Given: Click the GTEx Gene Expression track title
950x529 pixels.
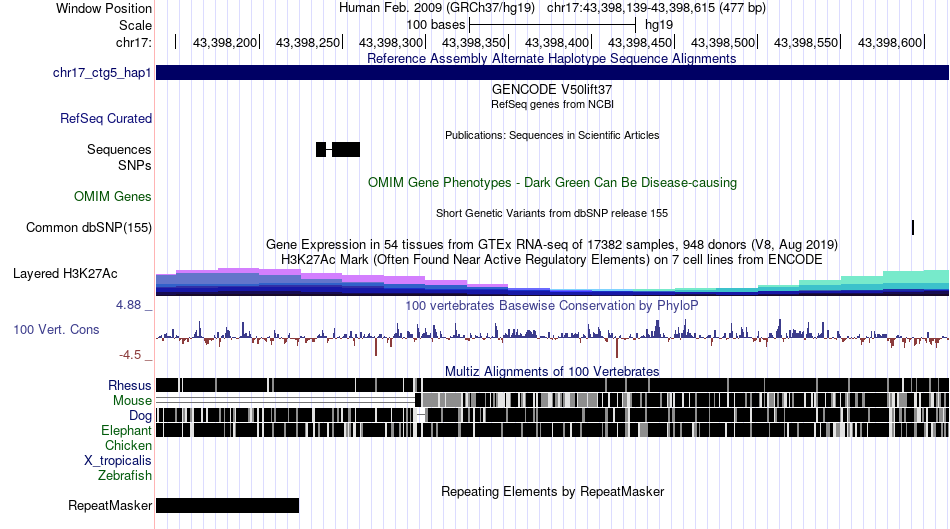Looking at the screenshot, I should 552,245.
